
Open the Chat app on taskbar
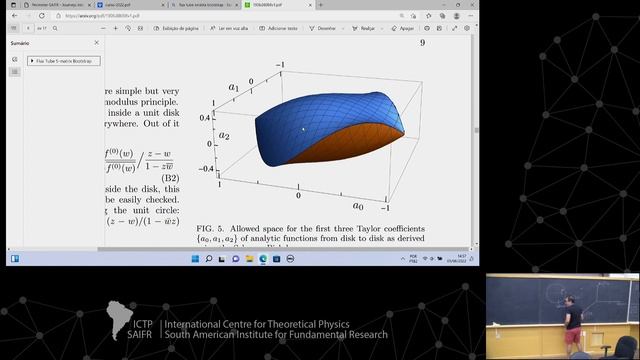click(236, 259)
